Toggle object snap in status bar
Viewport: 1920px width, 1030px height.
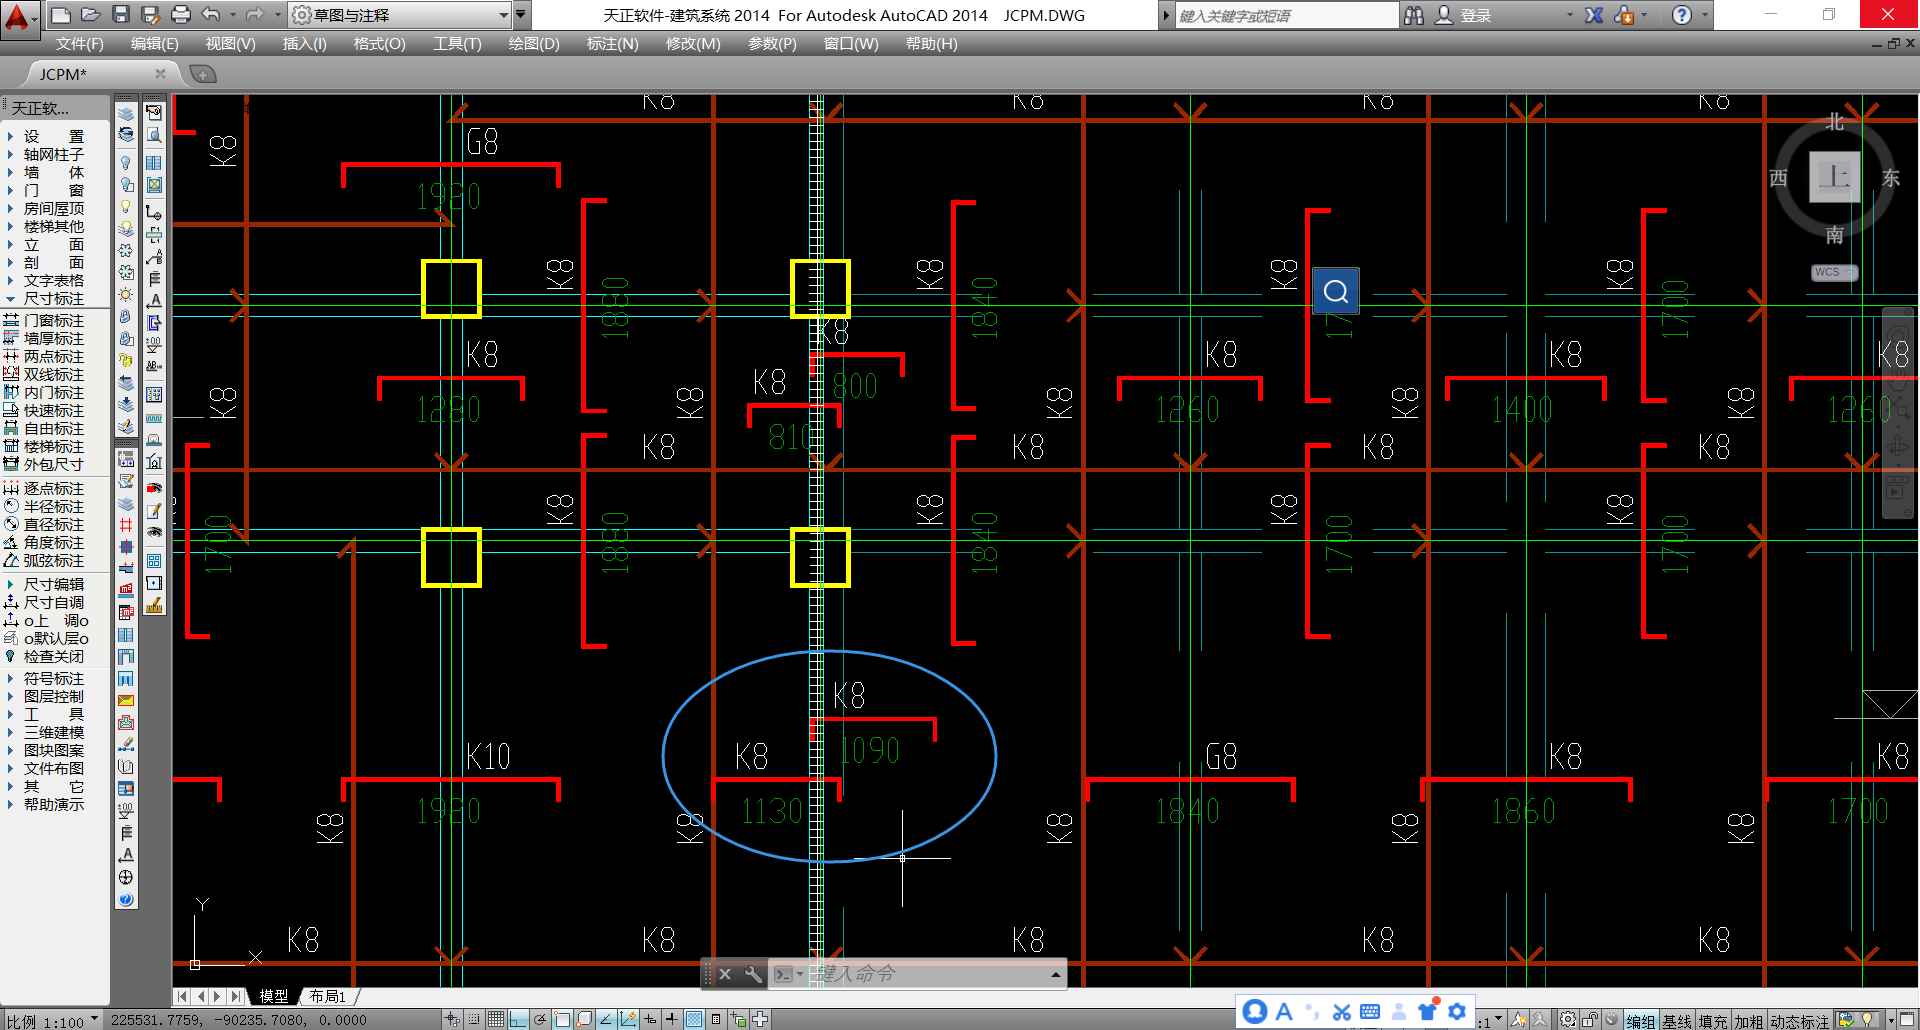click(562, 1020)
